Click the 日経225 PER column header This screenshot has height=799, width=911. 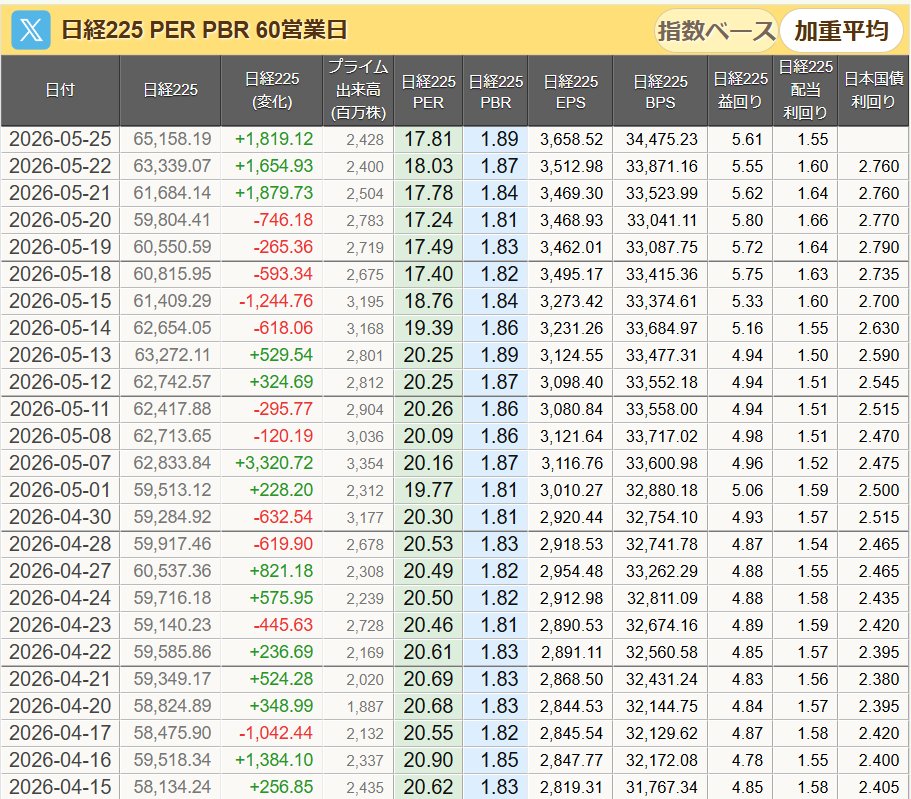428,90
